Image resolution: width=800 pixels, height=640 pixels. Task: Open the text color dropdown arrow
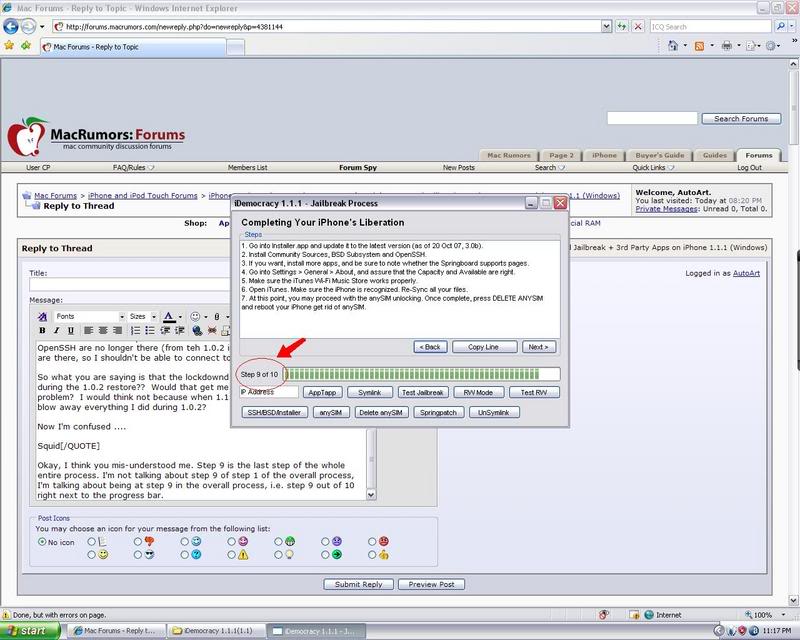pyautogui.click(x=180, y=317)
